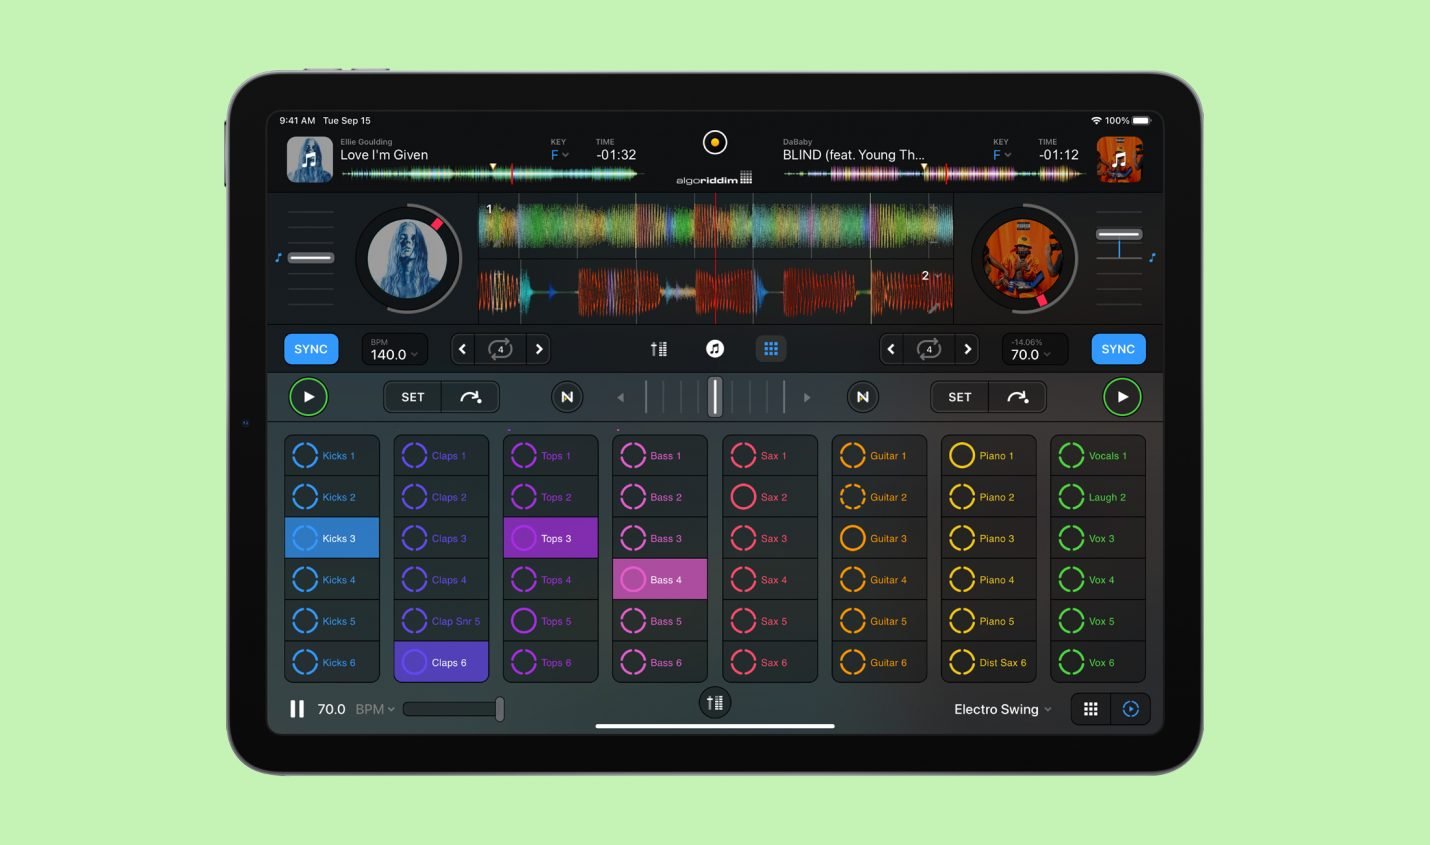Enable SYNC on the right deck

1117,348
